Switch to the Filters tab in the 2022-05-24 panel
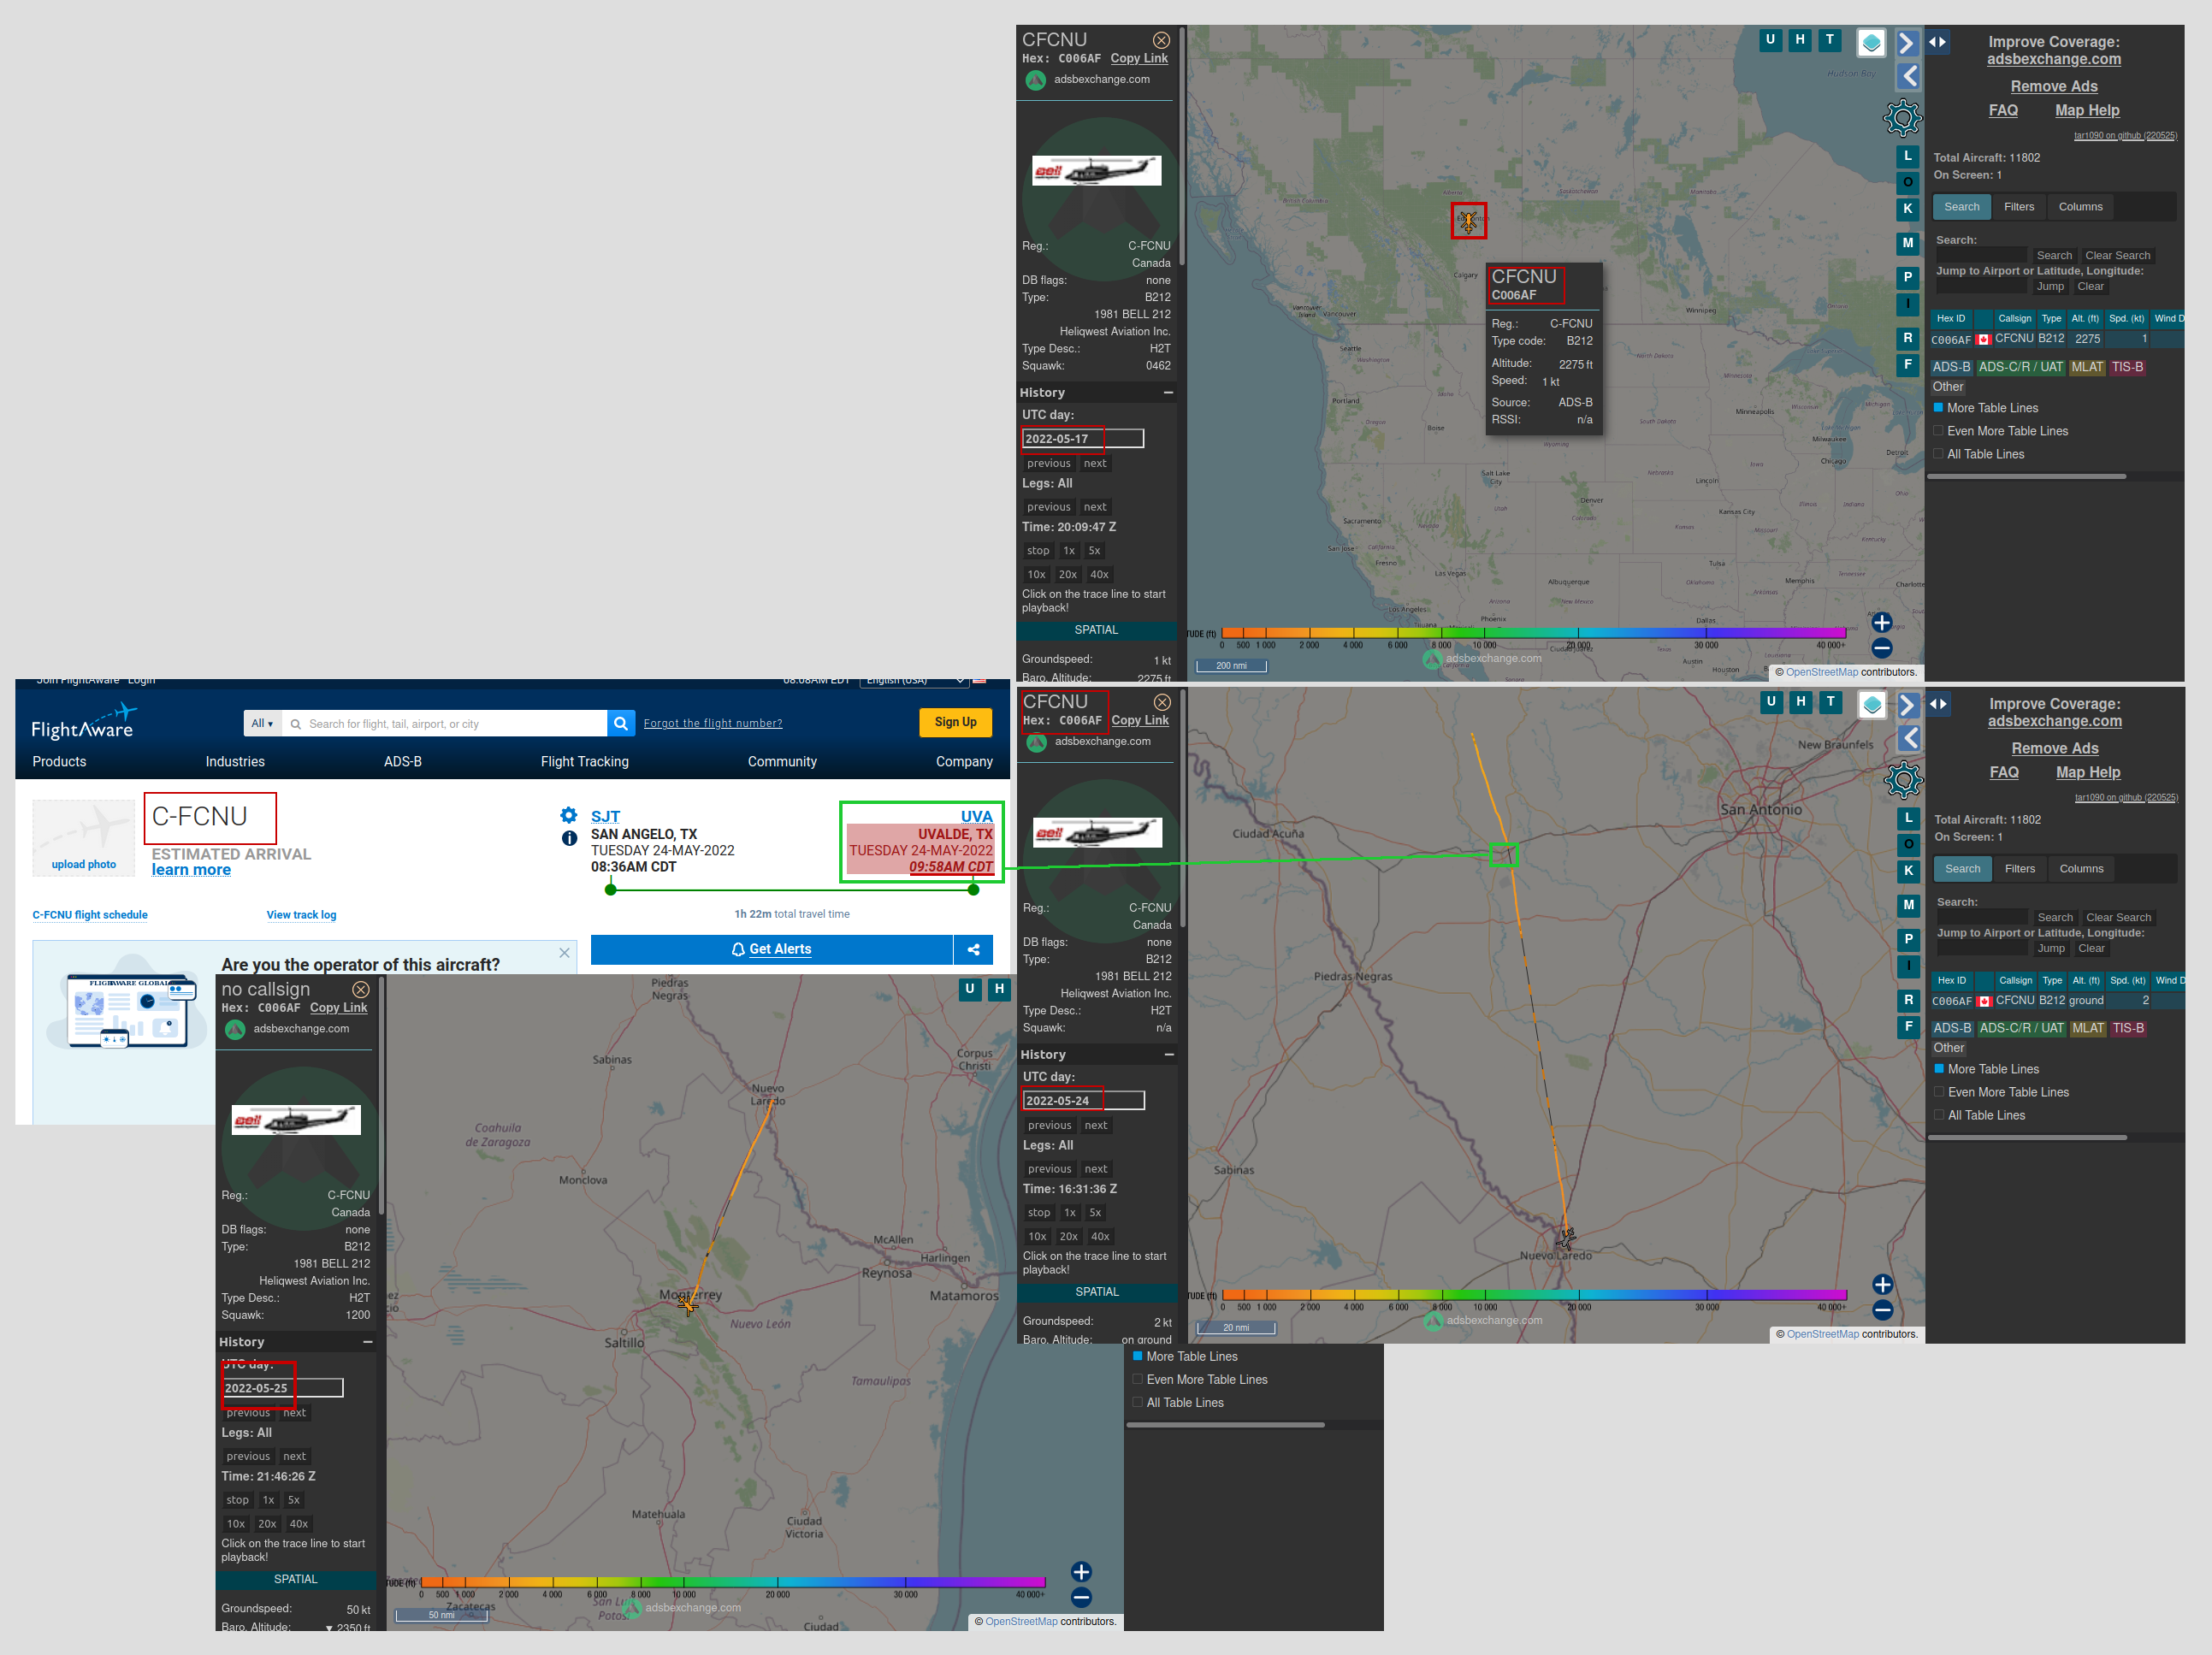 (2019, 868)
